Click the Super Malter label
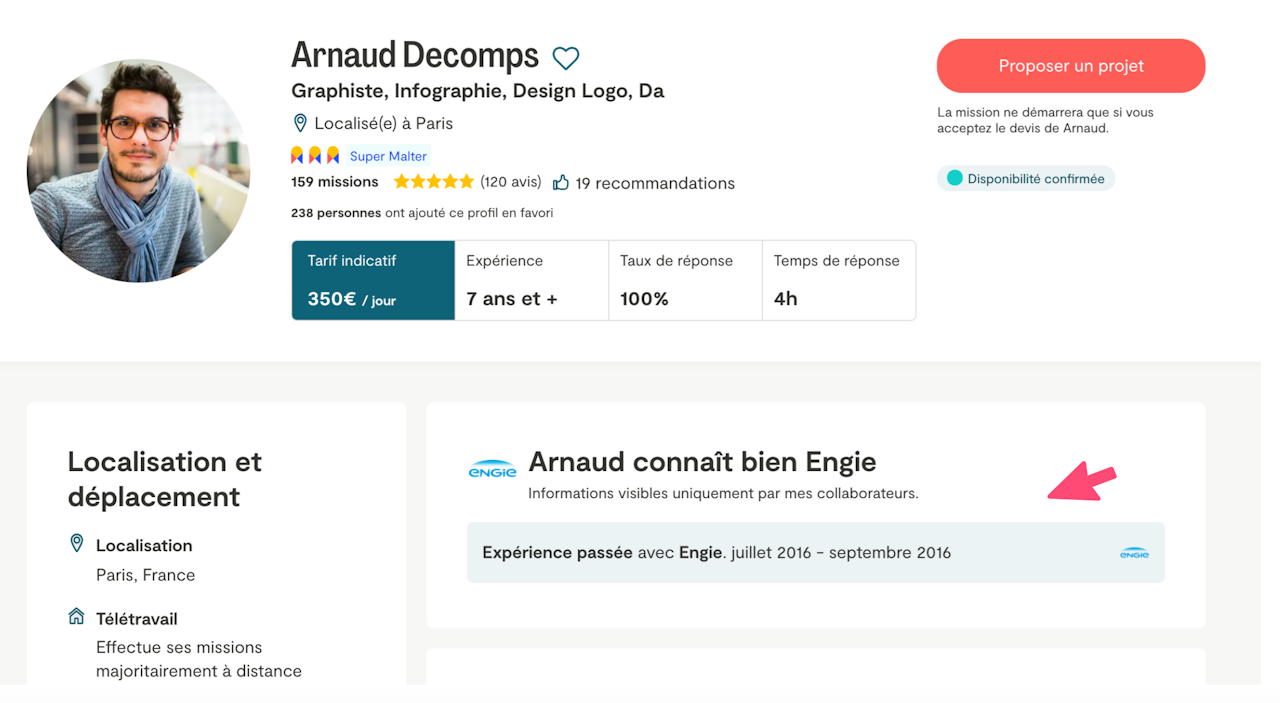The height and width of the screenshot is (703, 1280). 388,156
